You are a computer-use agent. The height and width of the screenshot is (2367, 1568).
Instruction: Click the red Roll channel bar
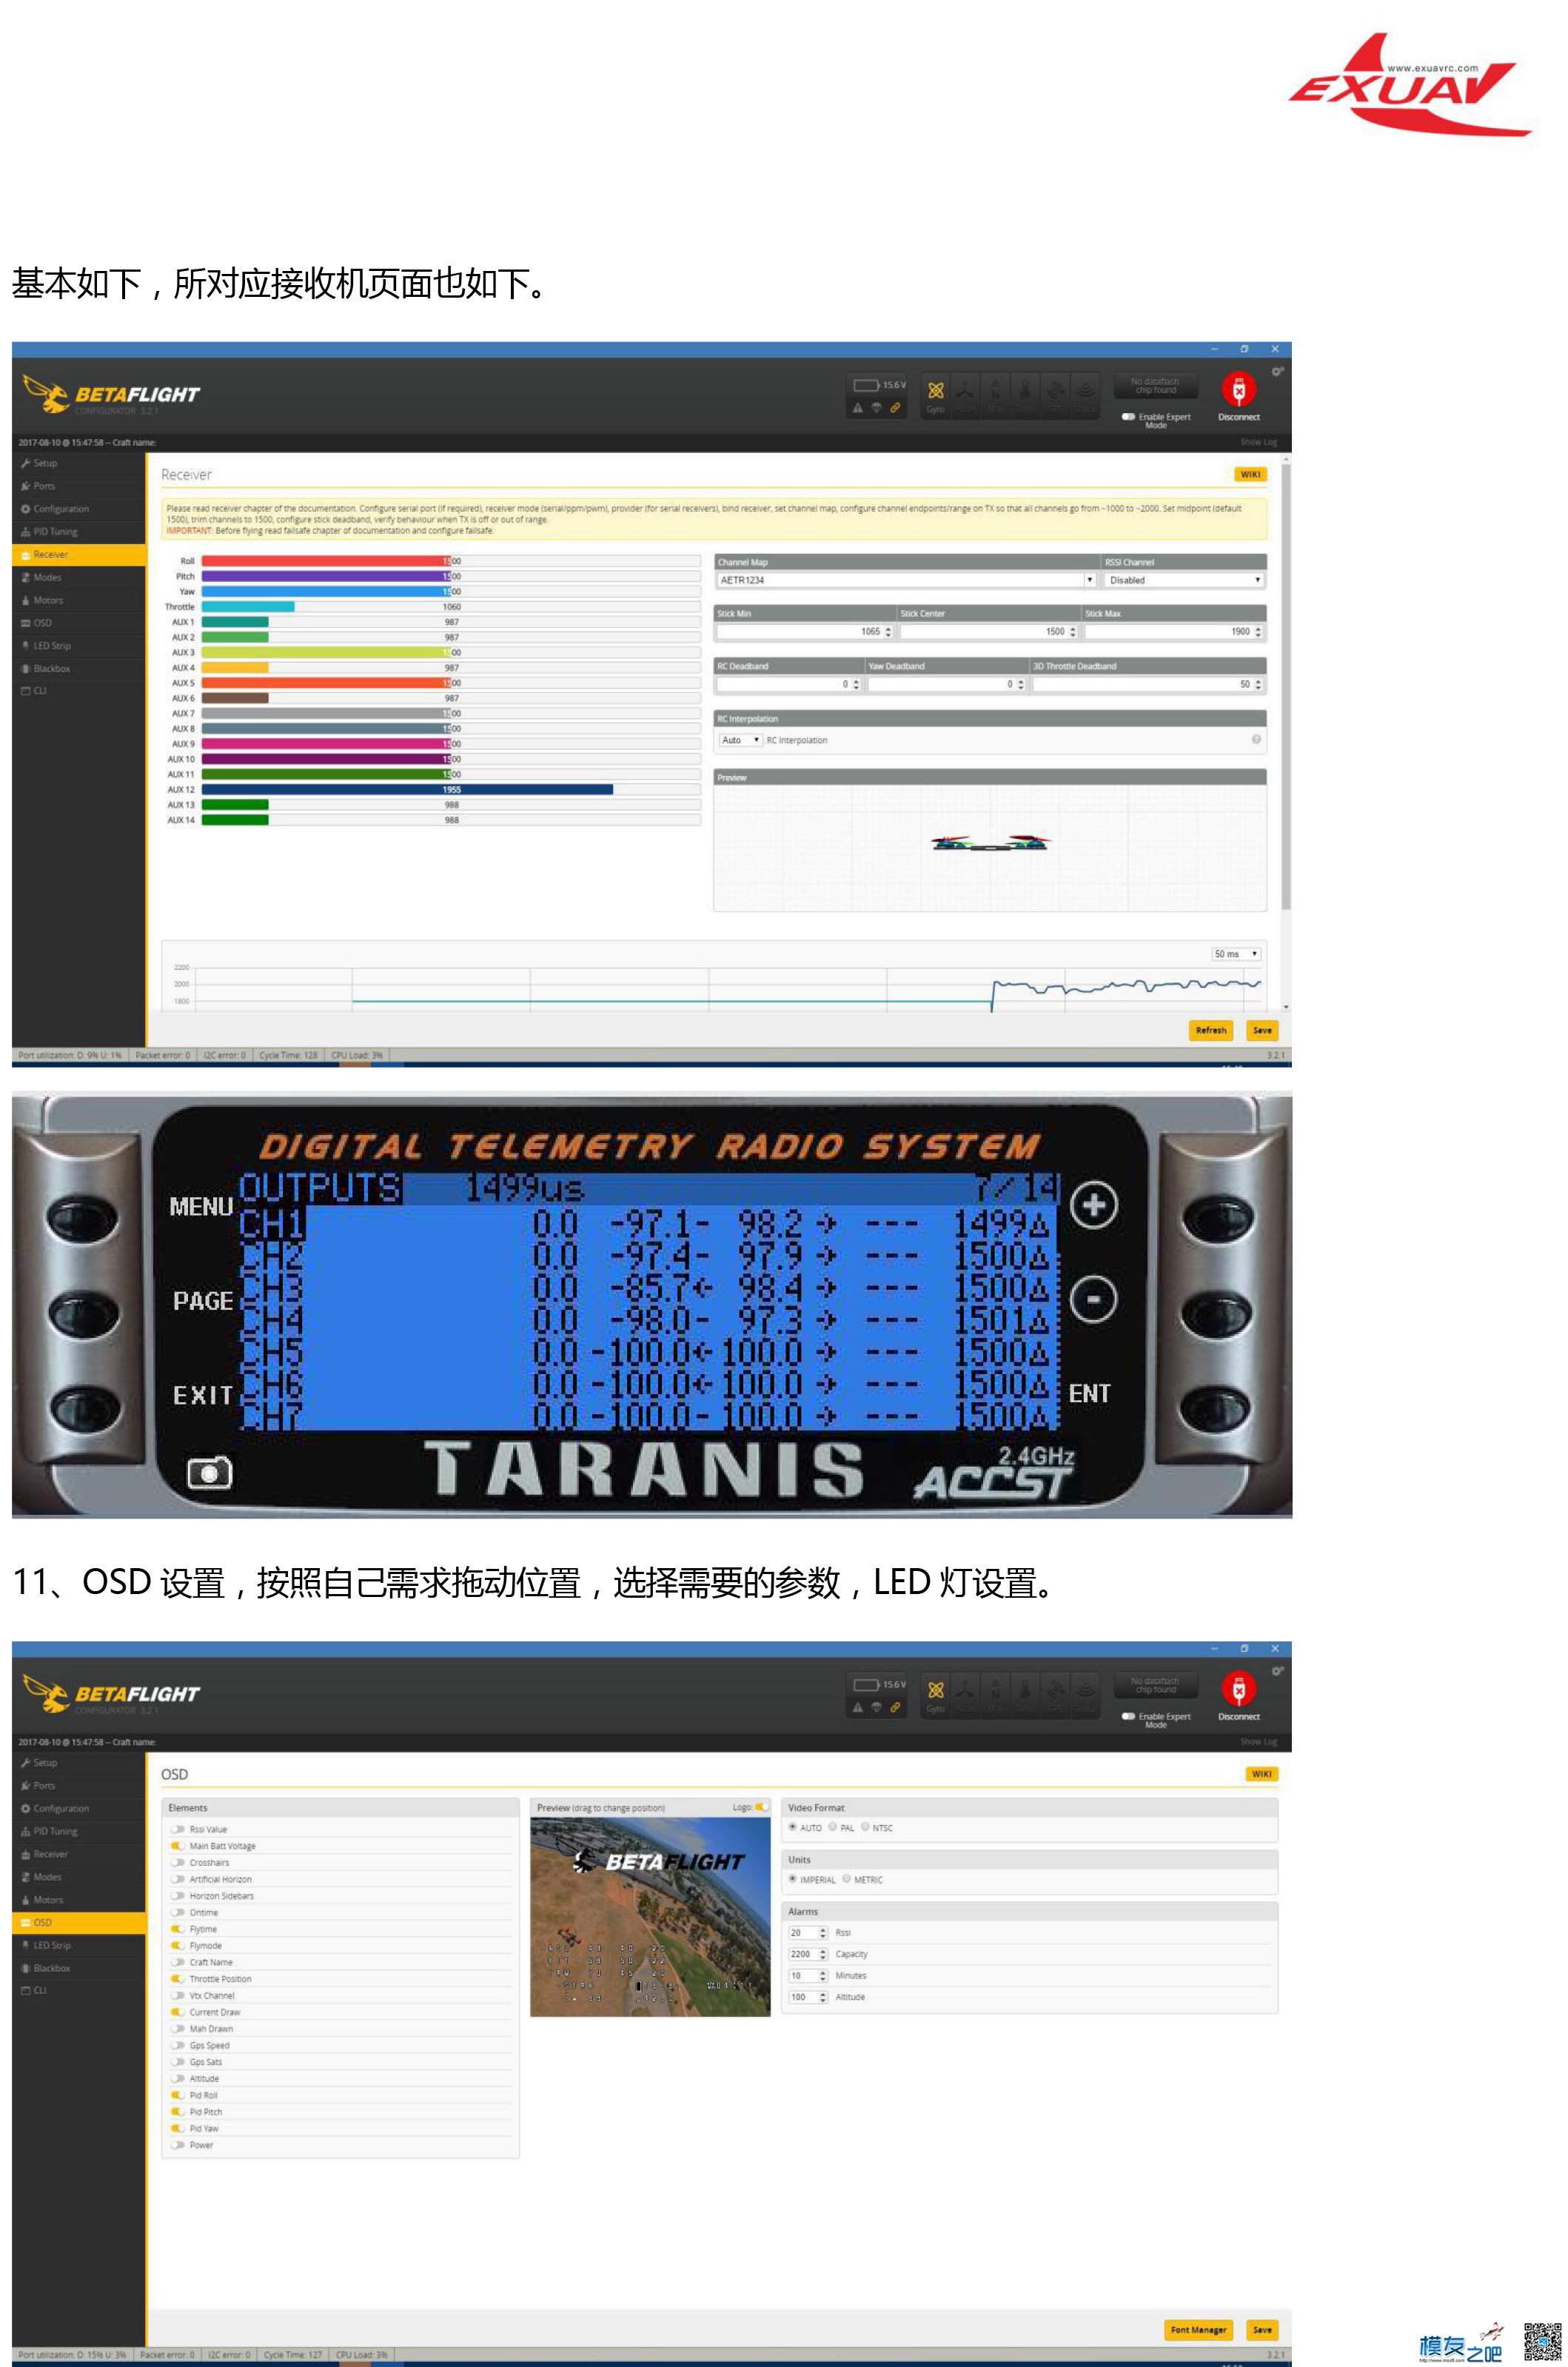450,561
